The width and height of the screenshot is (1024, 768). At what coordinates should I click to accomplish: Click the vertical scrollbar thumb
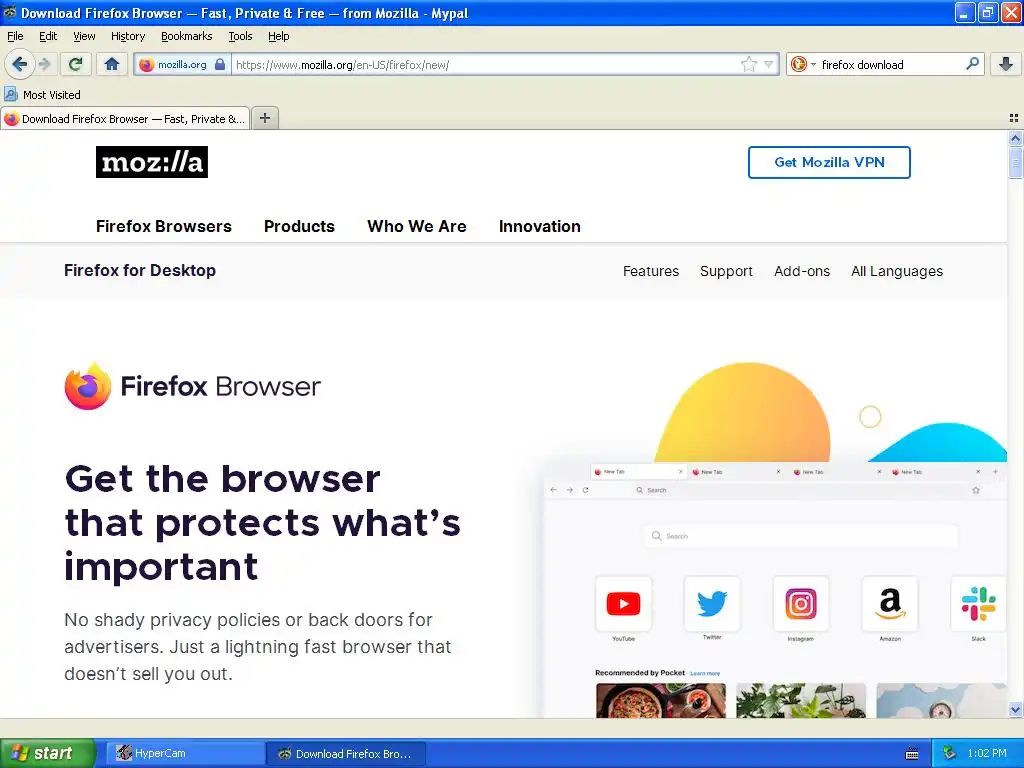pyautogui.click(x=1015, y=161)
